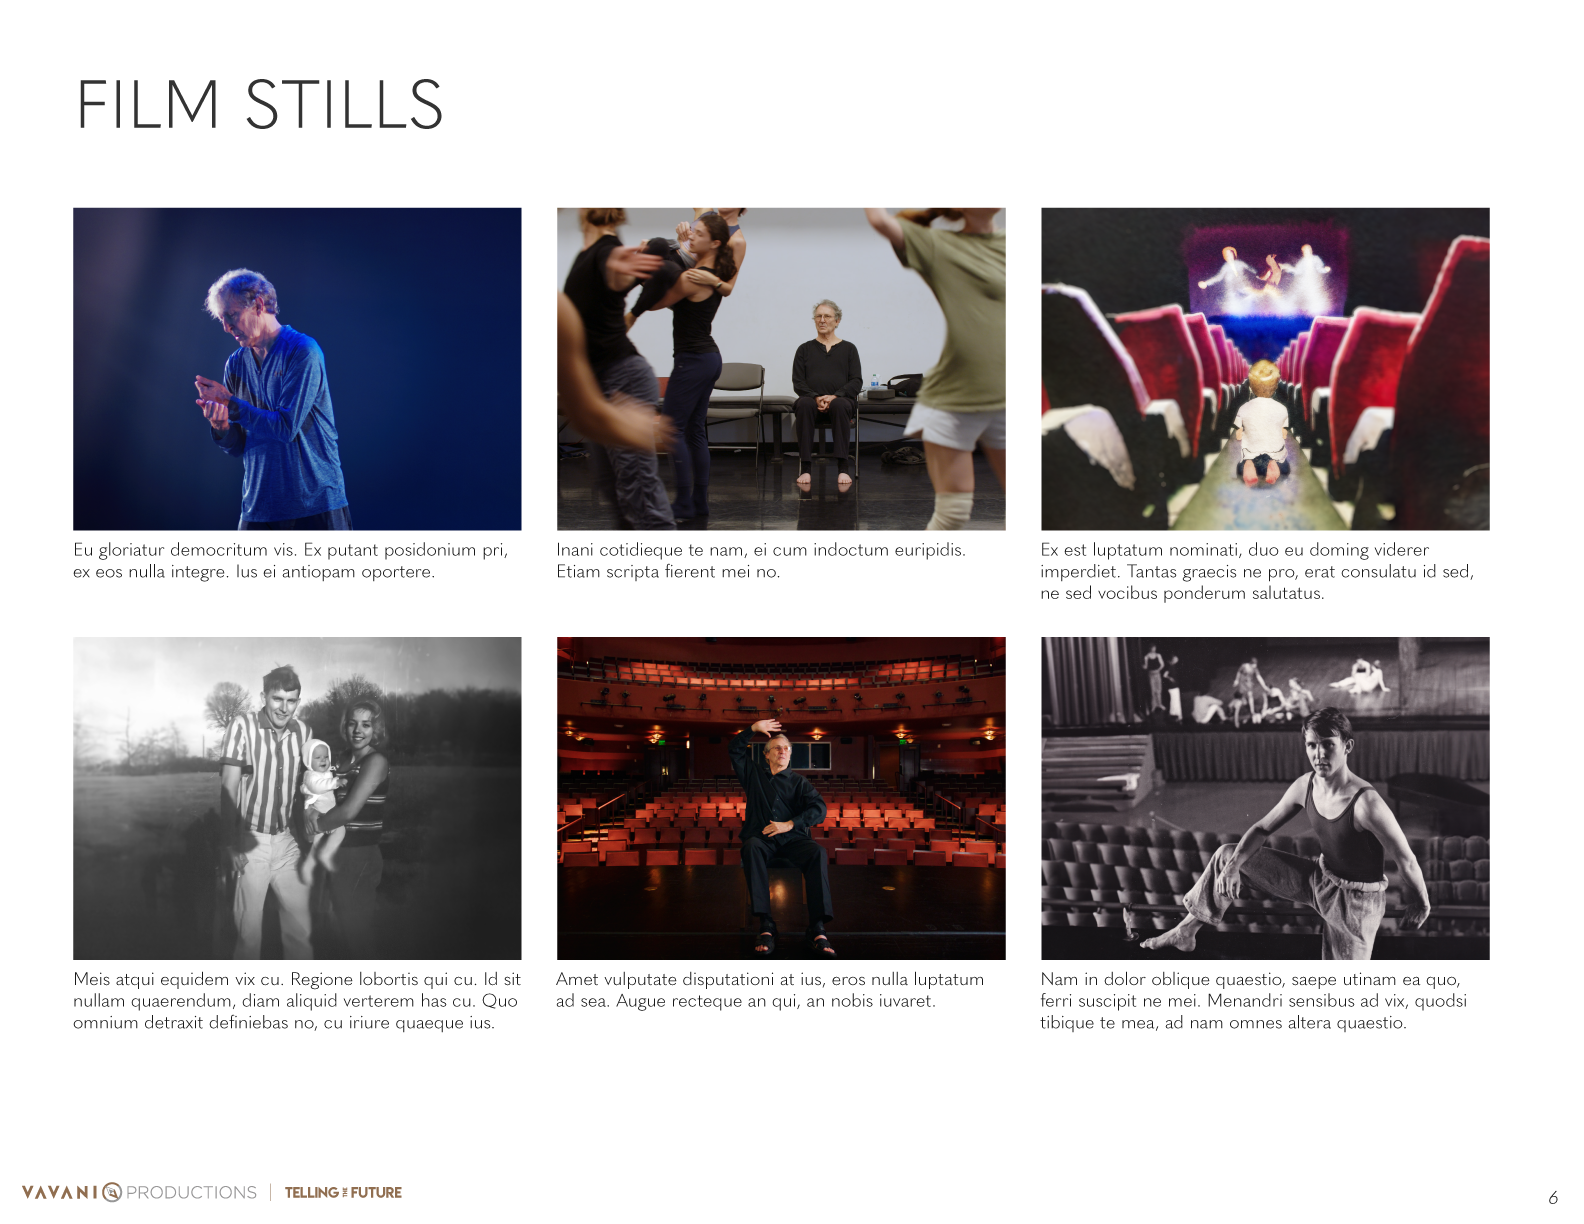Select the caption starting with Ex est luptatum
1584x1224 pixels.
(1257, 571)
